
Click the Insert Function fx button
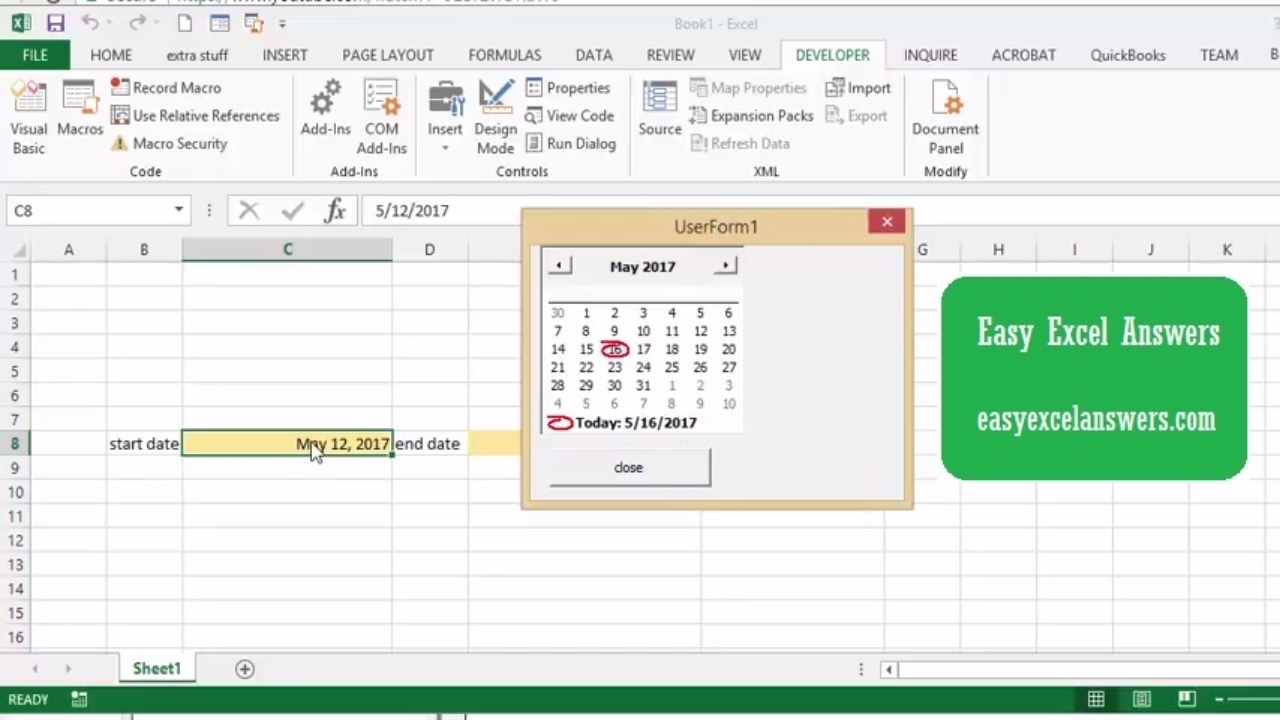coord(335,210)
